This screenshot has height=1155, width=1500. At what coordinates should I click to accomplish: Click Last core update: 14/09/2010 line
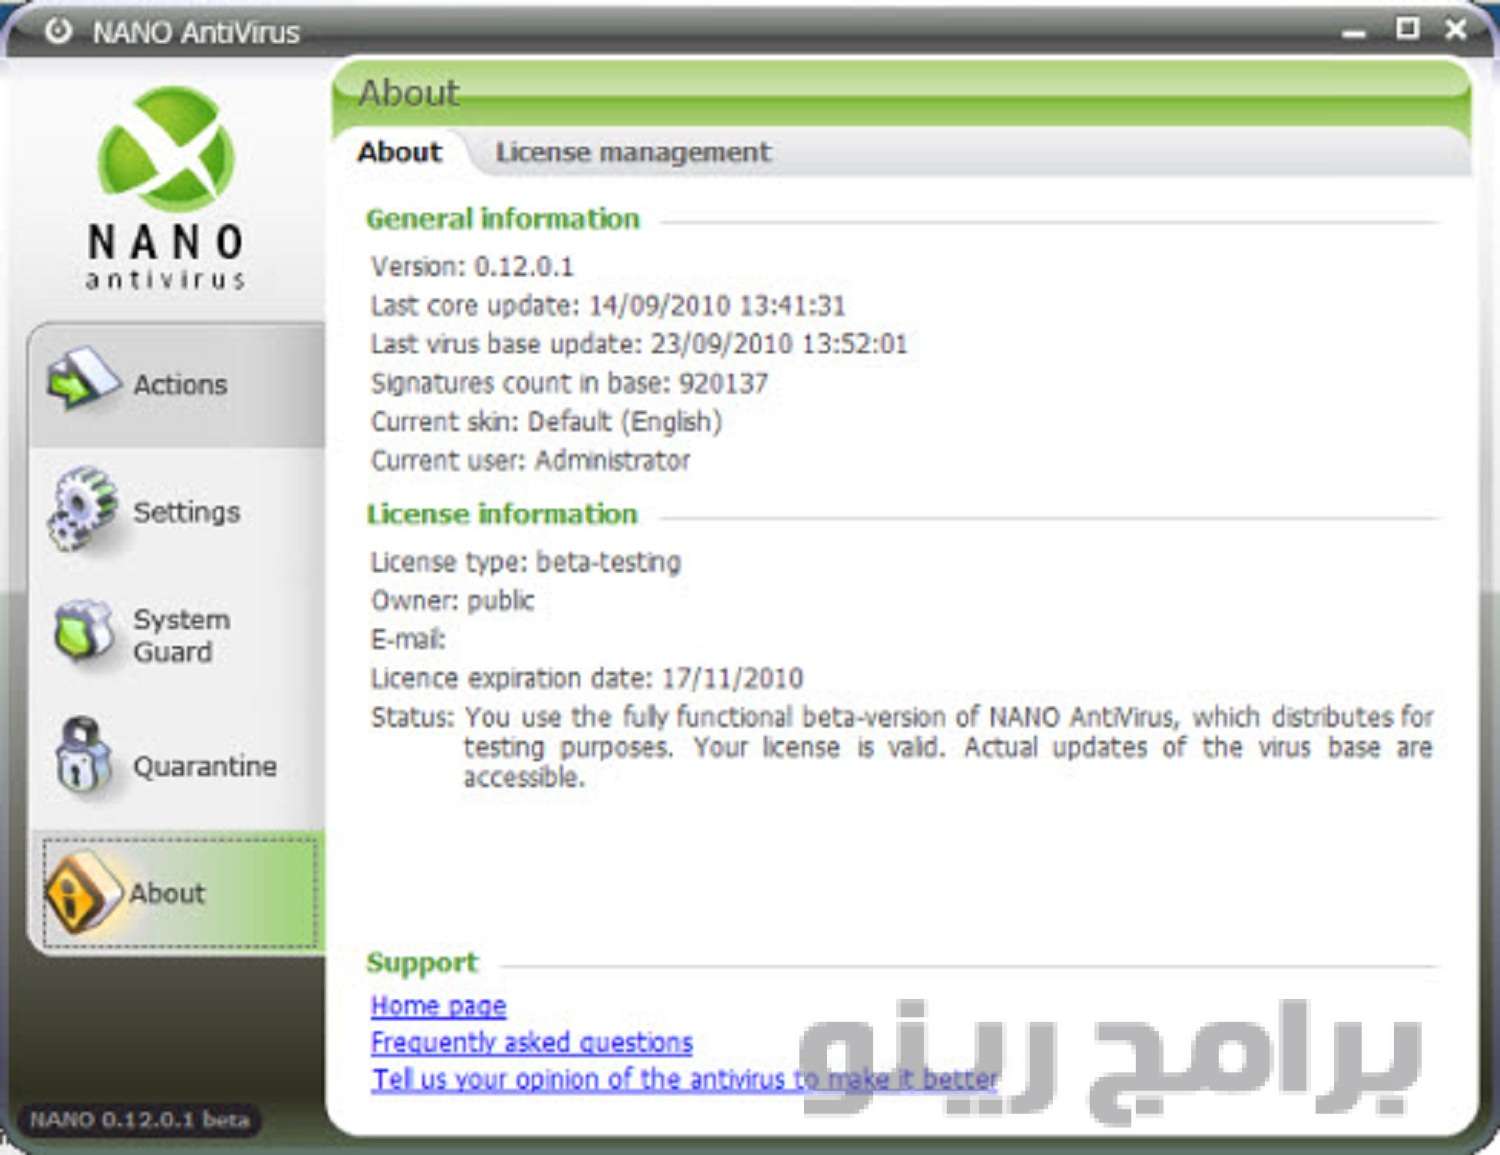[608, 305]
